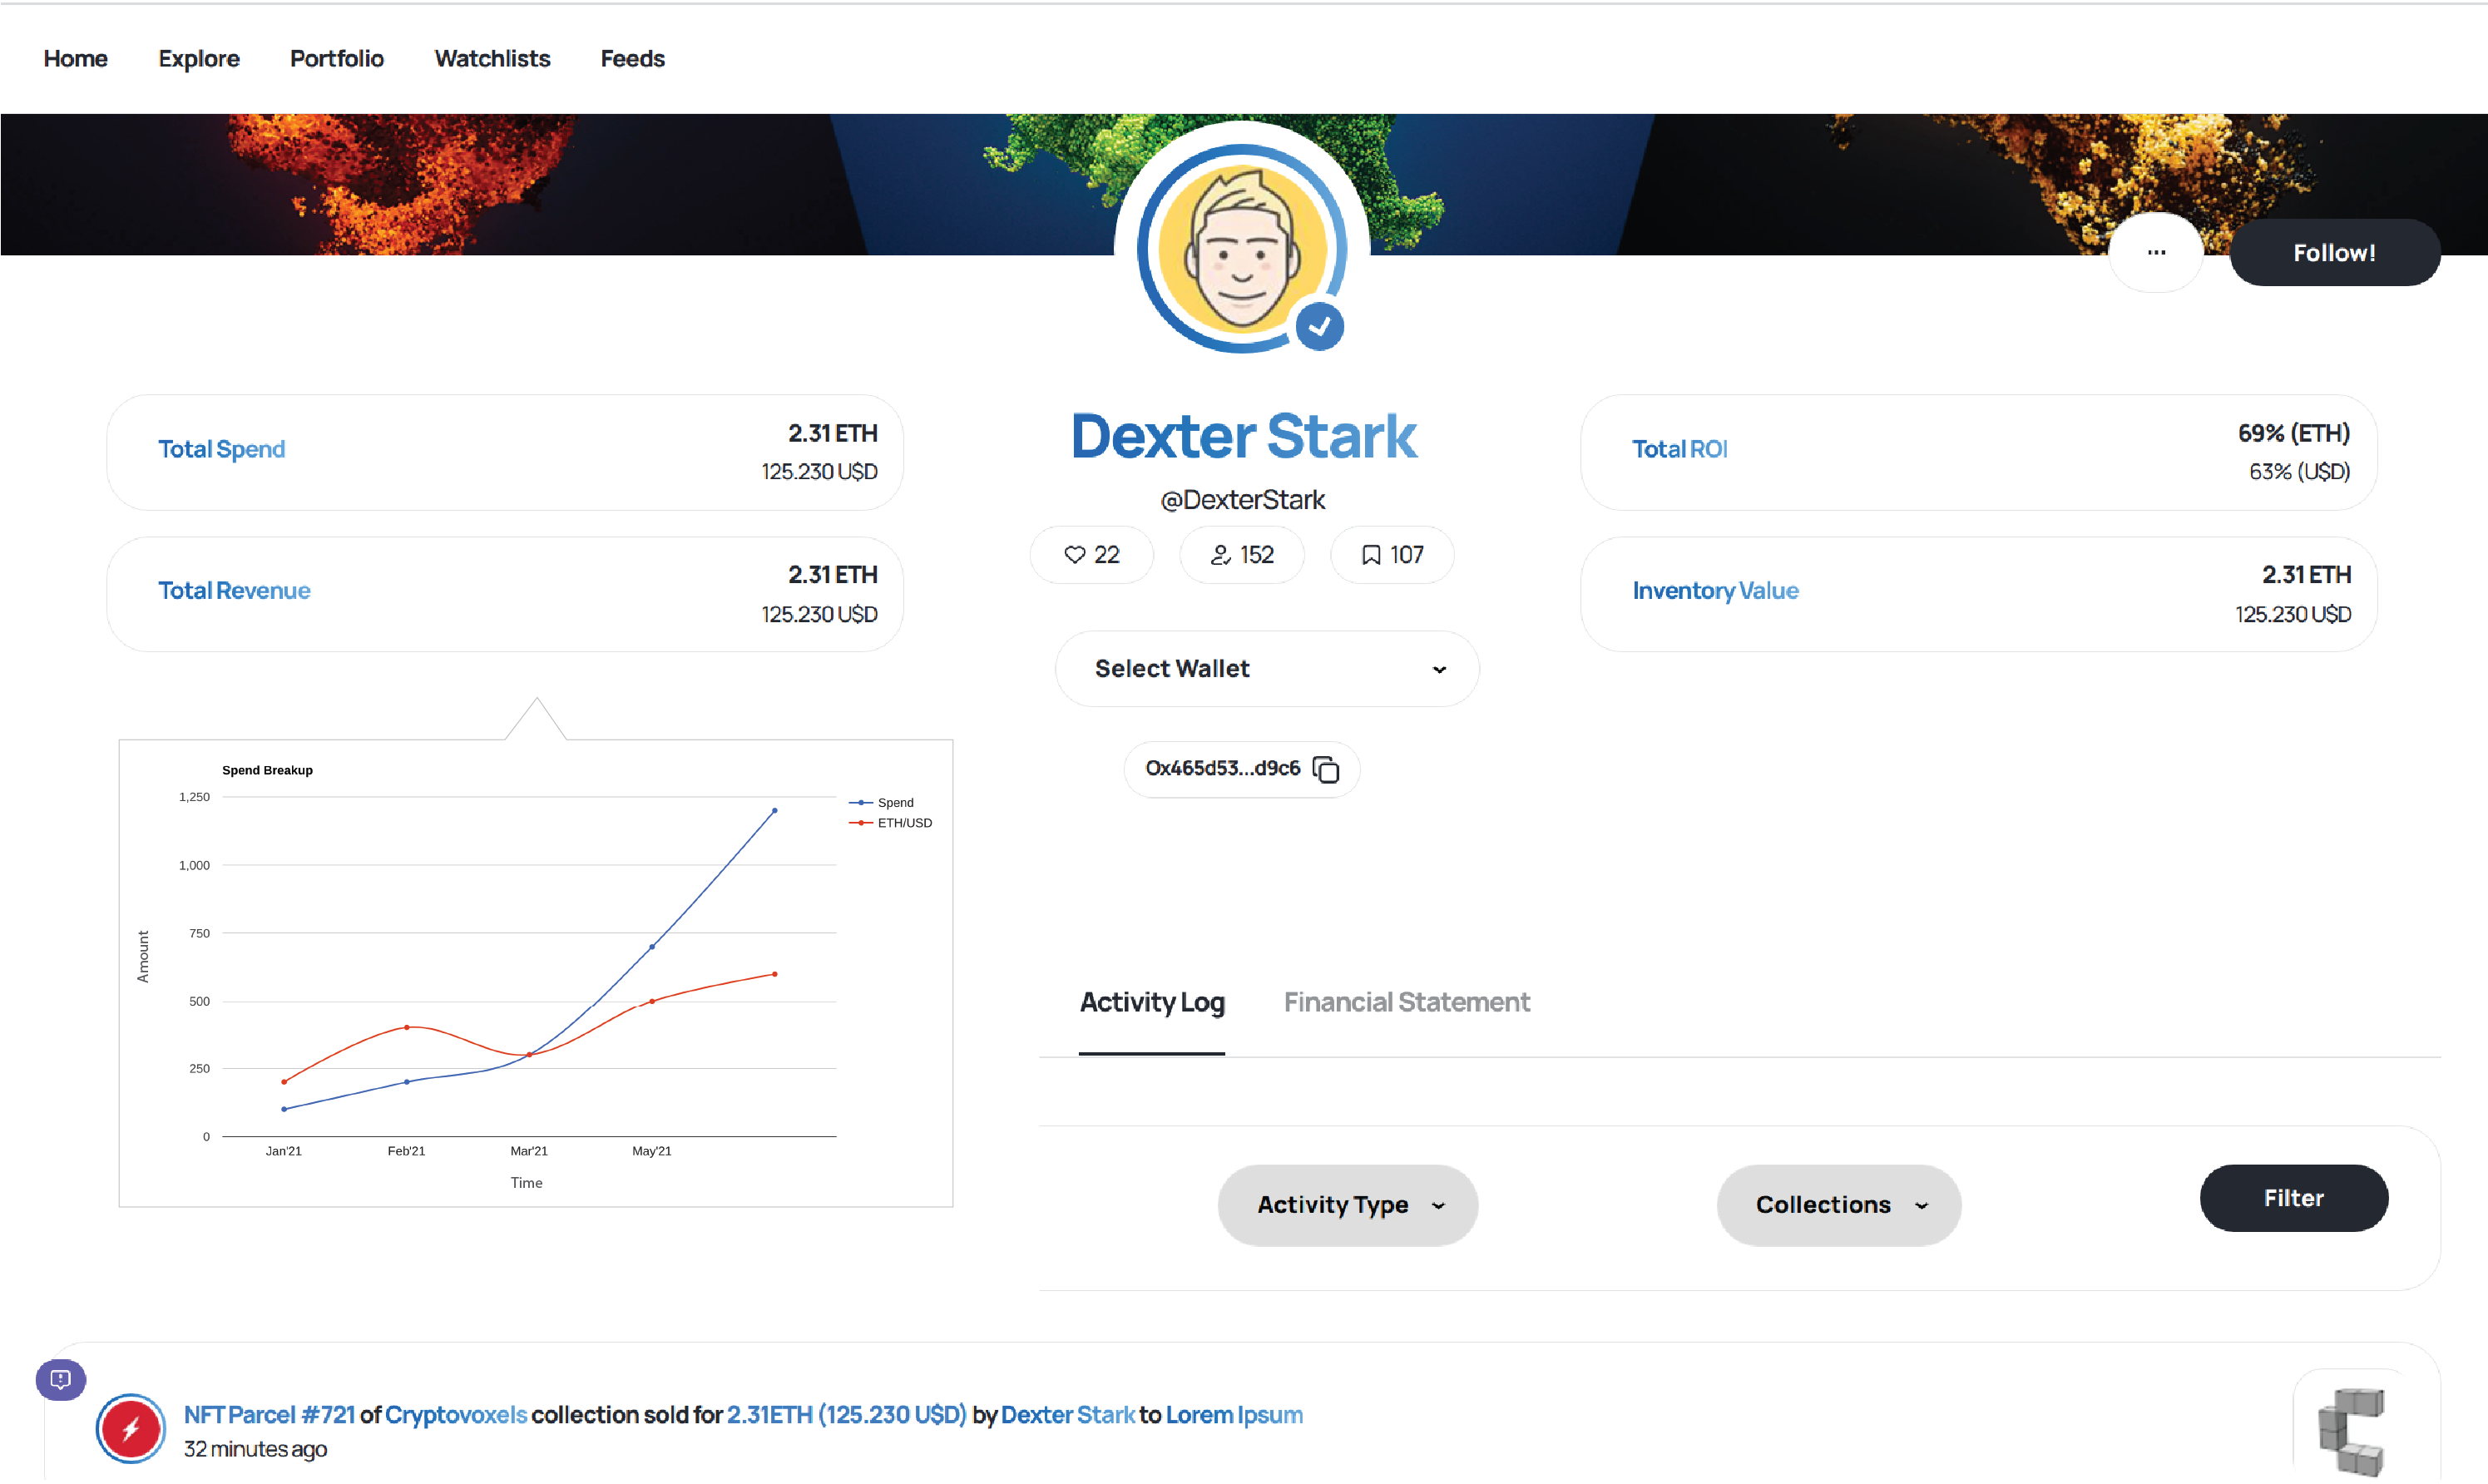This screenshot has height=1484, width=2488.
Task: Open the Cryptovoxels collection link
Action: click(x=456, y=1415)
